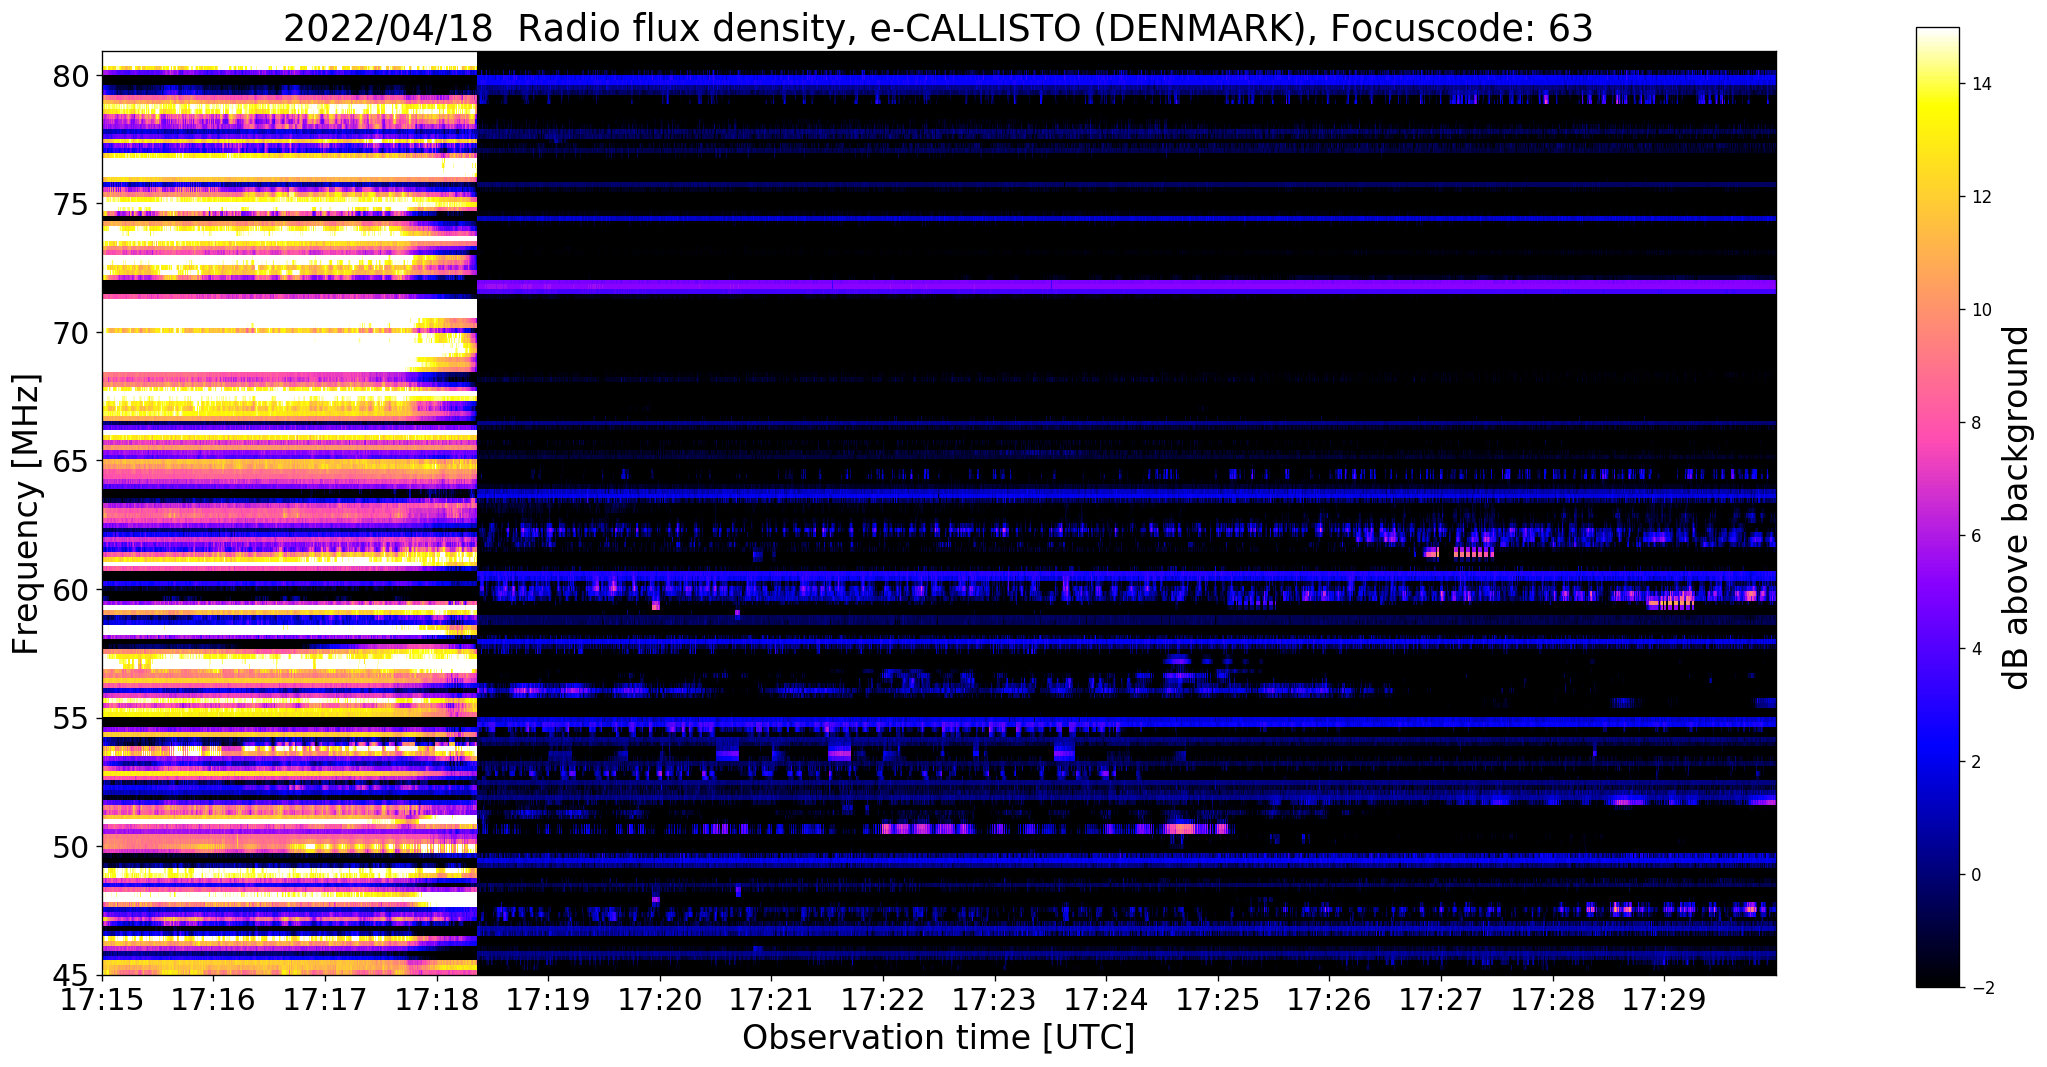Click the colorbar tick labeled 2

1974,762
